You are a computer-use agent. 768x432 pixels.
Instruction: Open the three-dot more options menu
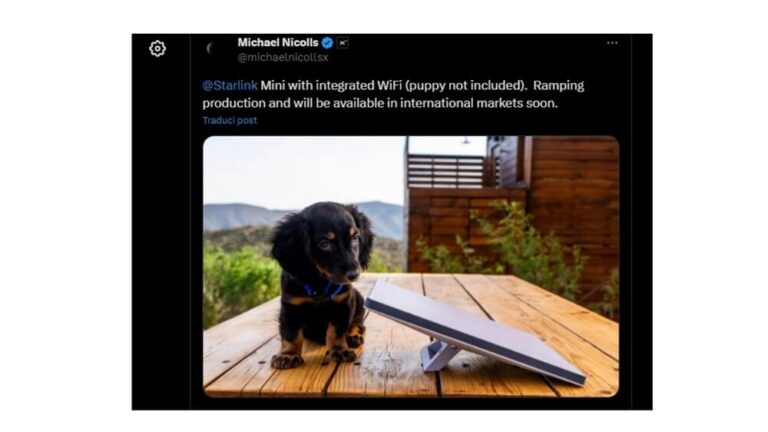612,43
